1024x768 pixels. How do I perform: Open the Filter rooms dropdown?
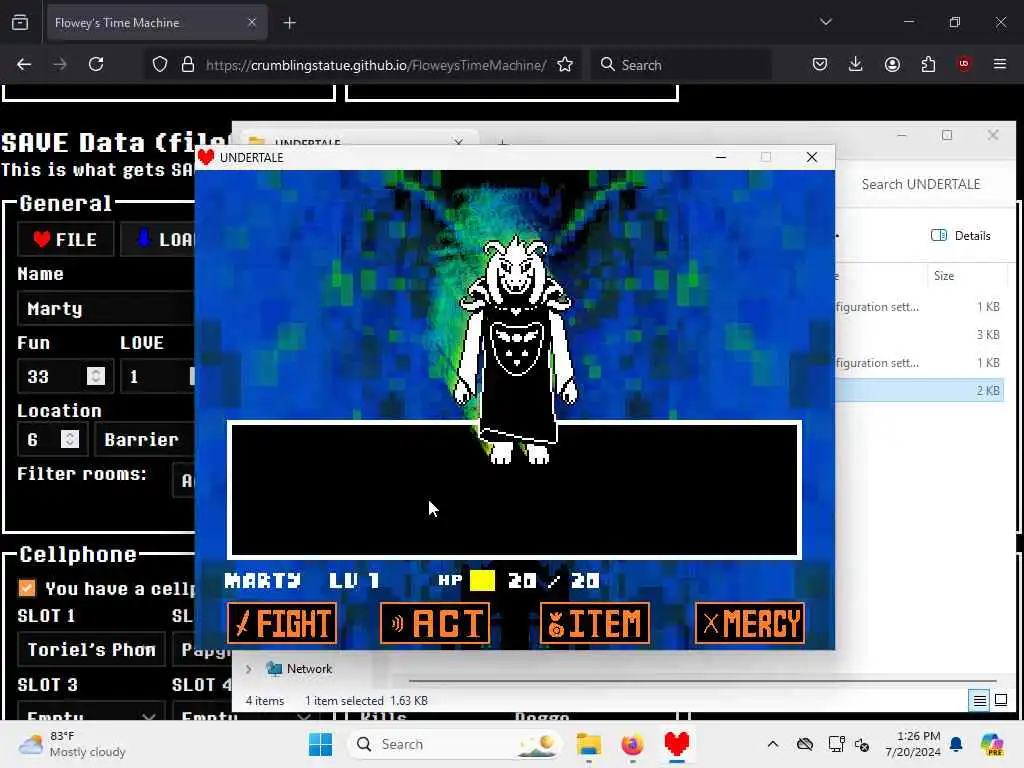184,481
